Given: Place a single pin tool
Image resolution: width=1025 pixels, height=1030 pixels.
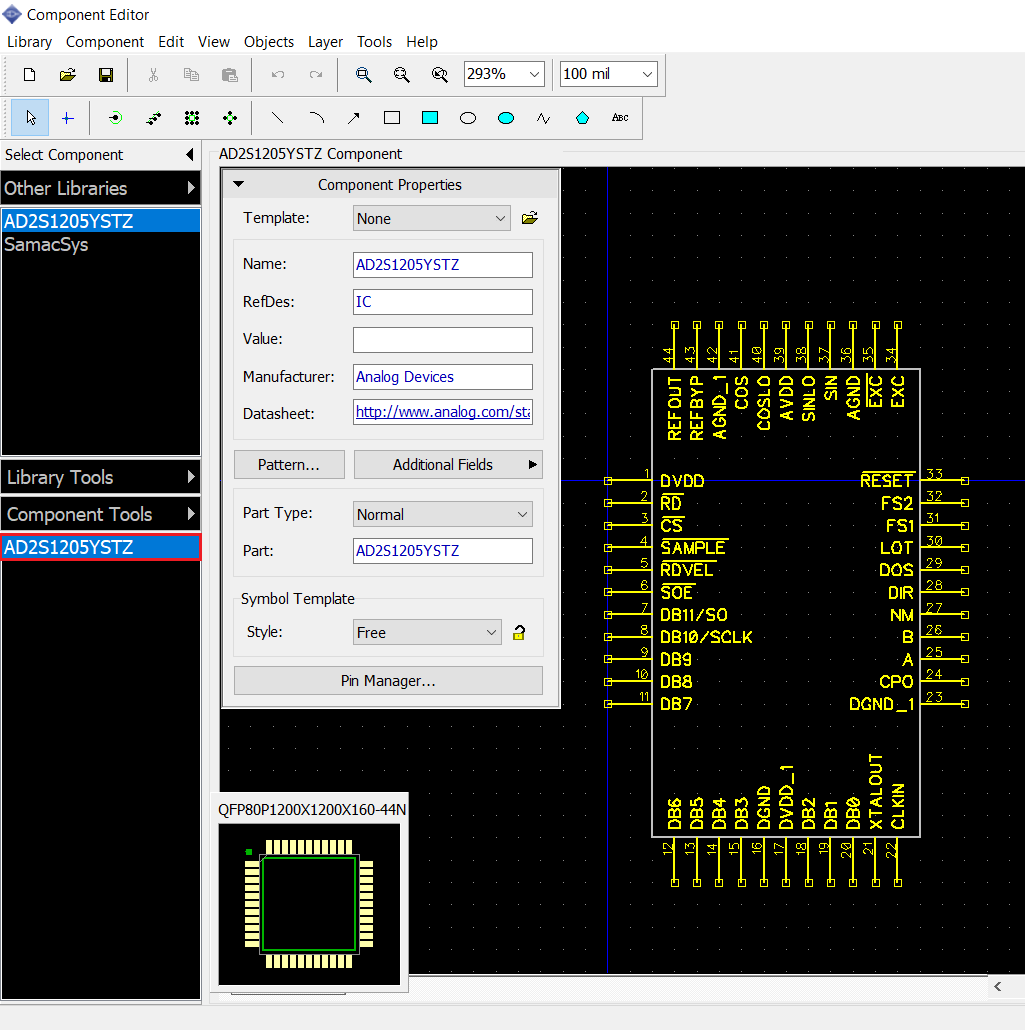Looking at the screenshot, I should (116, 118).
